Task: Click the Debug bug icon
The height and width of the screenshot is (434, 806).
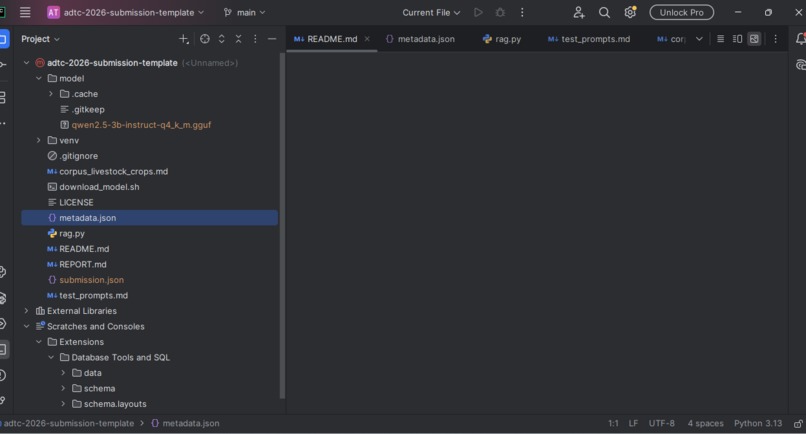Action: tap(500, 12)
